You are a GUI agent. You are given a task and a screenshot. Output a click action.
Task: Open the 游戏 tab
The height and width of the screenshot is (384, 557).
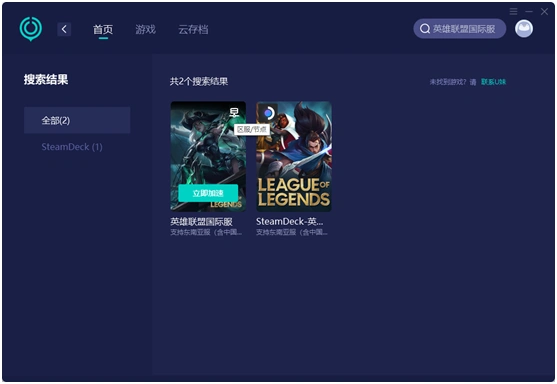click(x=145, y=29)
